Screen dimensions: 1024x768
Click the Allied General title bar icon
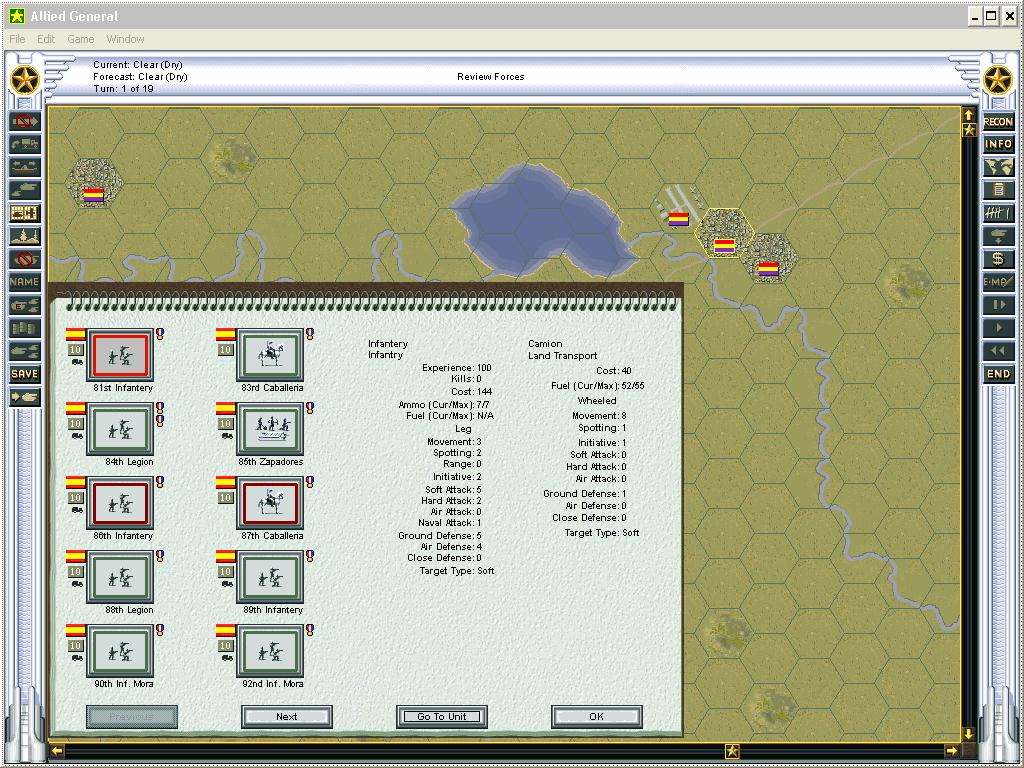click(17, 16)
